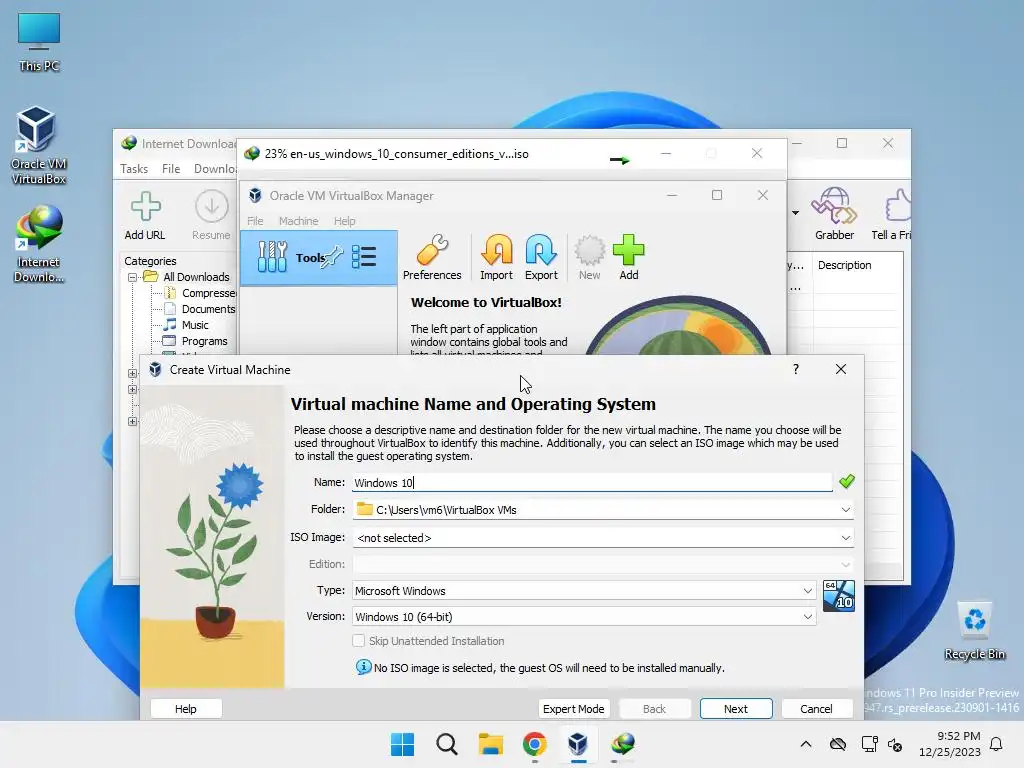Open the Grabber tool in IDM

834,214
